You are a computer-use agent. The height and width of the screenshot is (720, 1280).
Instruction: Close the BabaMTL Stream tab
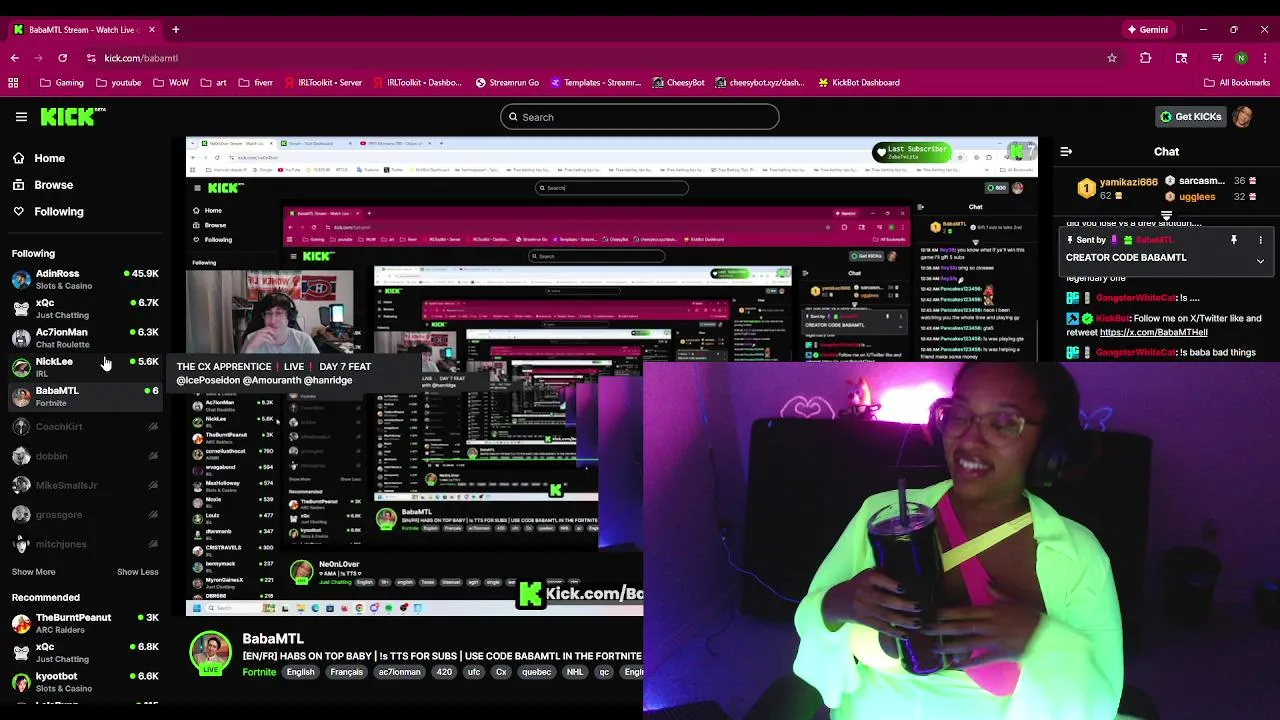point(152,29)
